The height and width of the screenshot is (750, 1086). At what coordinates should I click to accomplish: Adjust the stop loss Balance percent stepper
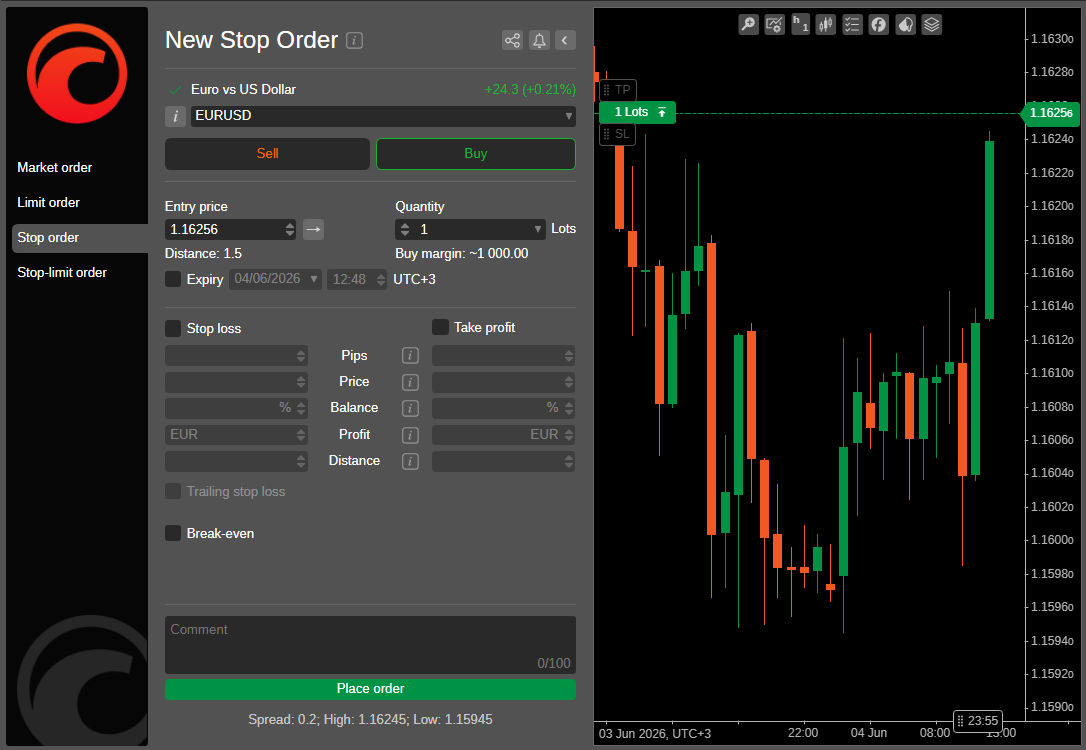(x=301, y=408)
